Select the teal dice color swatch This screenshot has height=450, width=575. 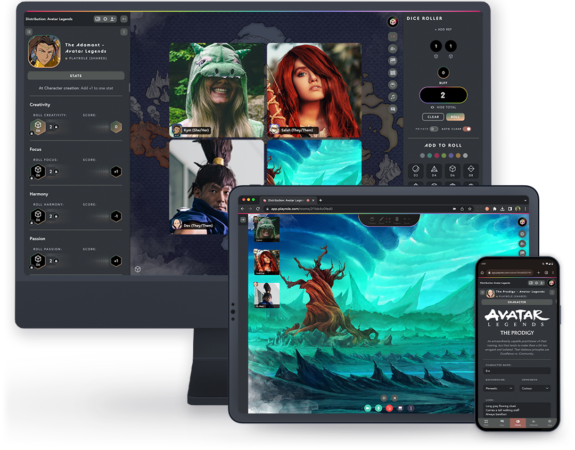(429, 156)
